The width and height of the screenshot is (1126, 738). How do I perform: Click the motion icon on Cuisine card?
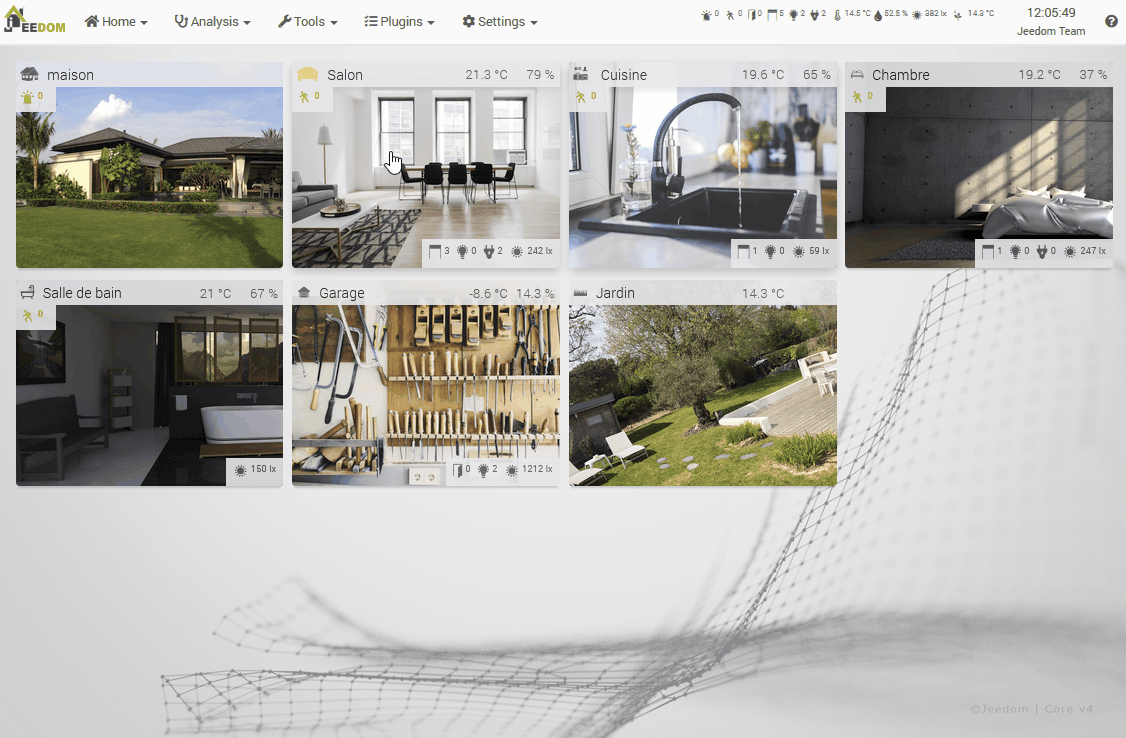[x=580, y=97]
